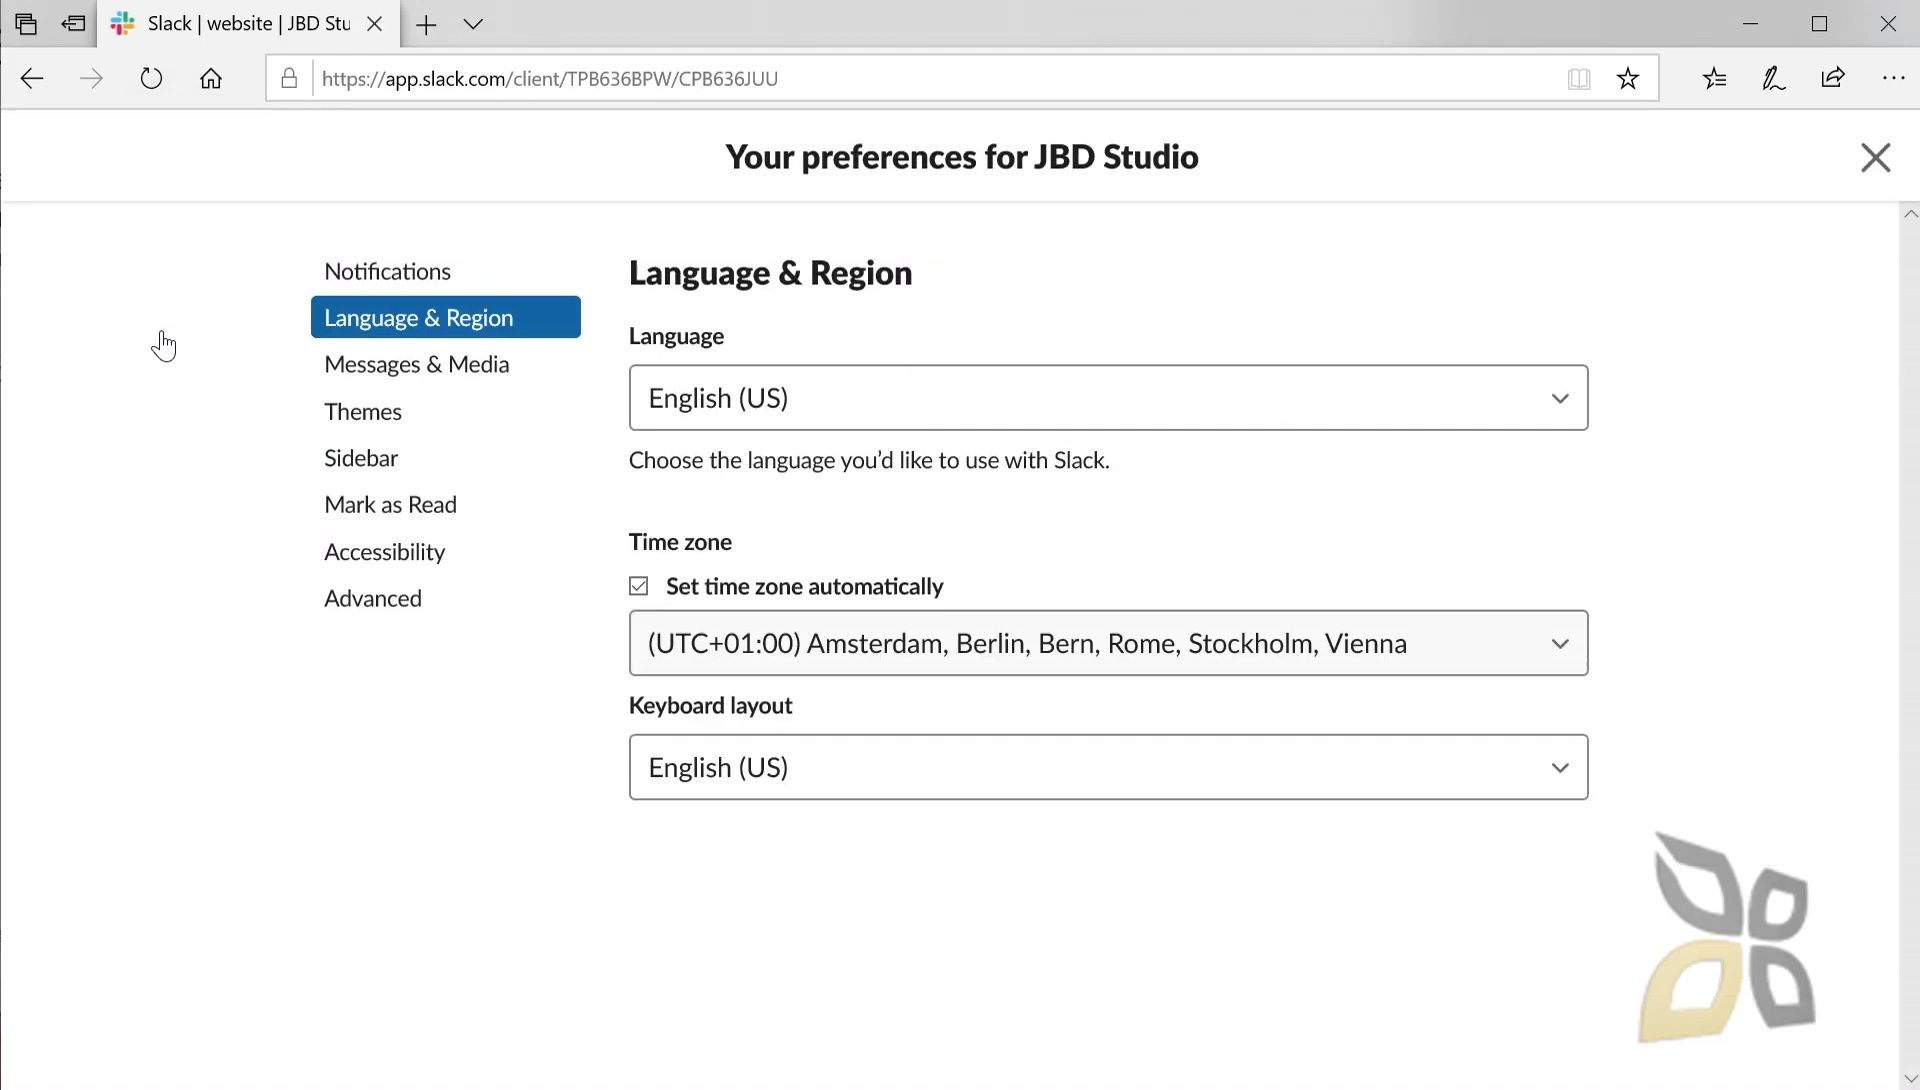The height and width of the screenshot is (1090, 1920).
Task: Click the Share page icon
Action: tap(1833, 78)
